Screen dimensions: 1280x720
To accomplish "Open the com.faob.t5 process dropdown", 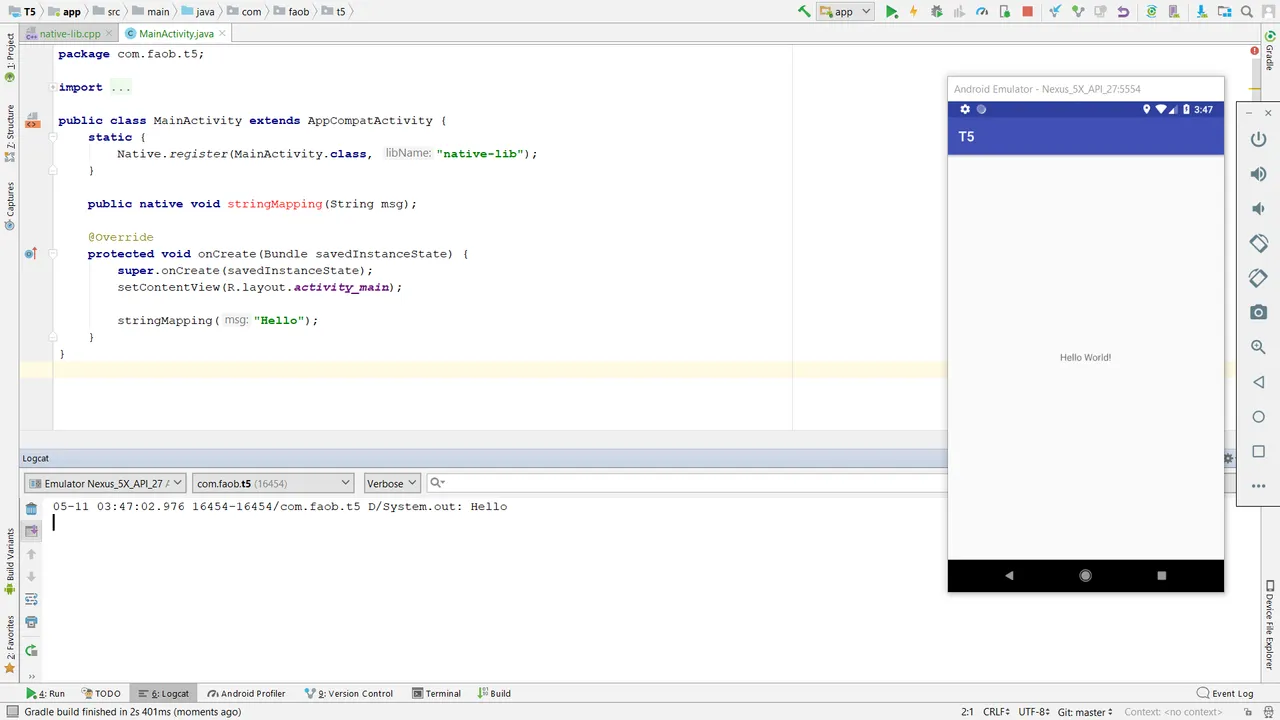I will coord(273,483).
